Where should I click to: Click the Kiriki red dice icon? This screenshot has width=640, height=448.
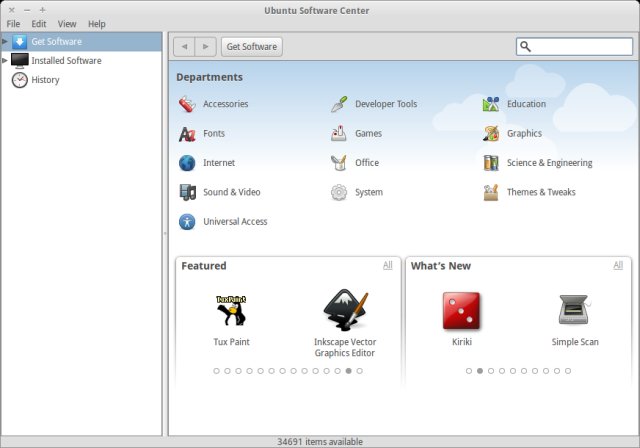tap(461, 311)
